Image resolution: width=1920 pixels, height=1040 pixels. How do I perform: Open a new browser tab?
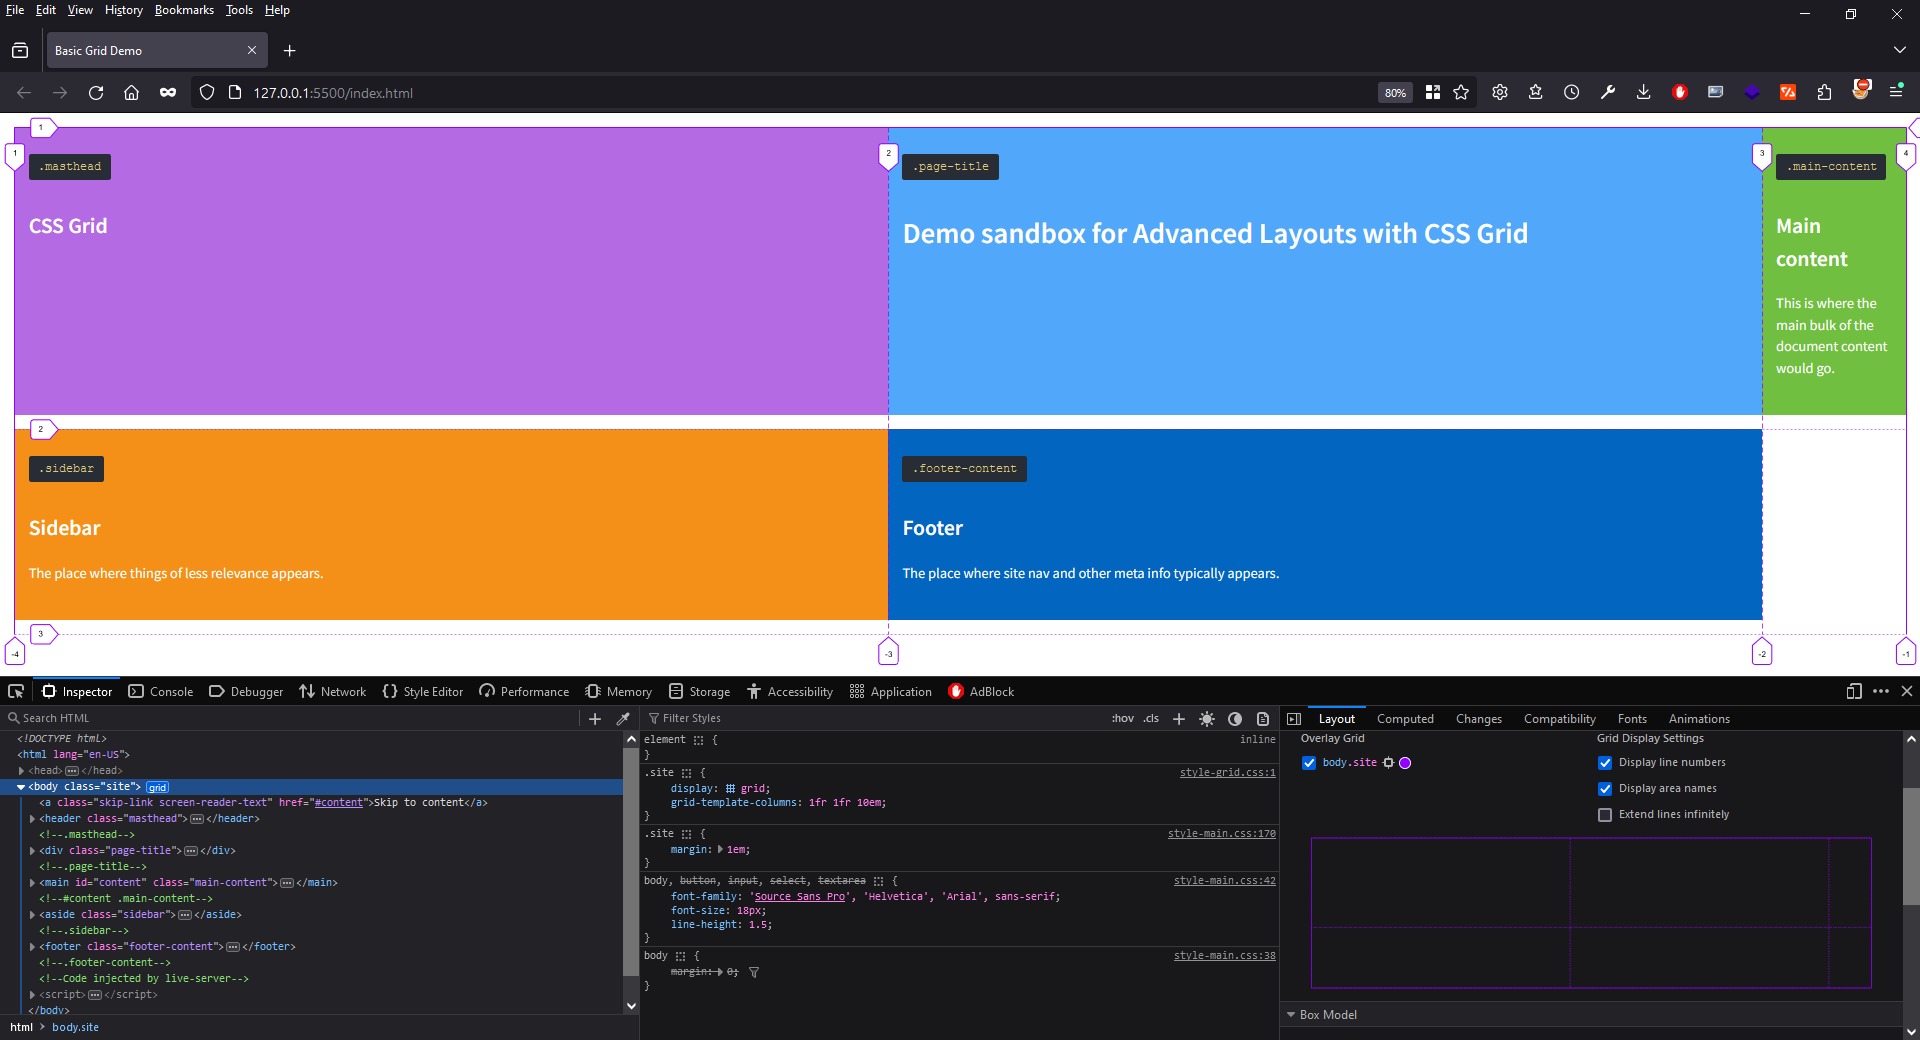click(290, 51)
